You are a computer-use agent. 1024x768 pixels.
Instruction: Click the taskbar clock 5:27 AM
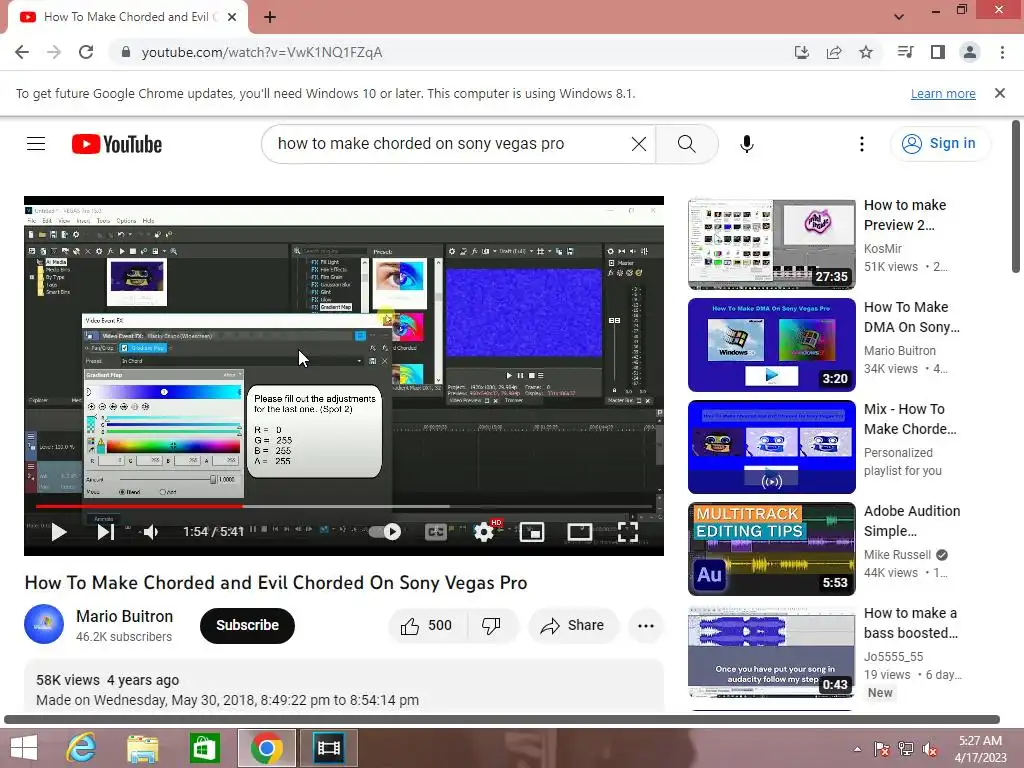pos(980,741)
